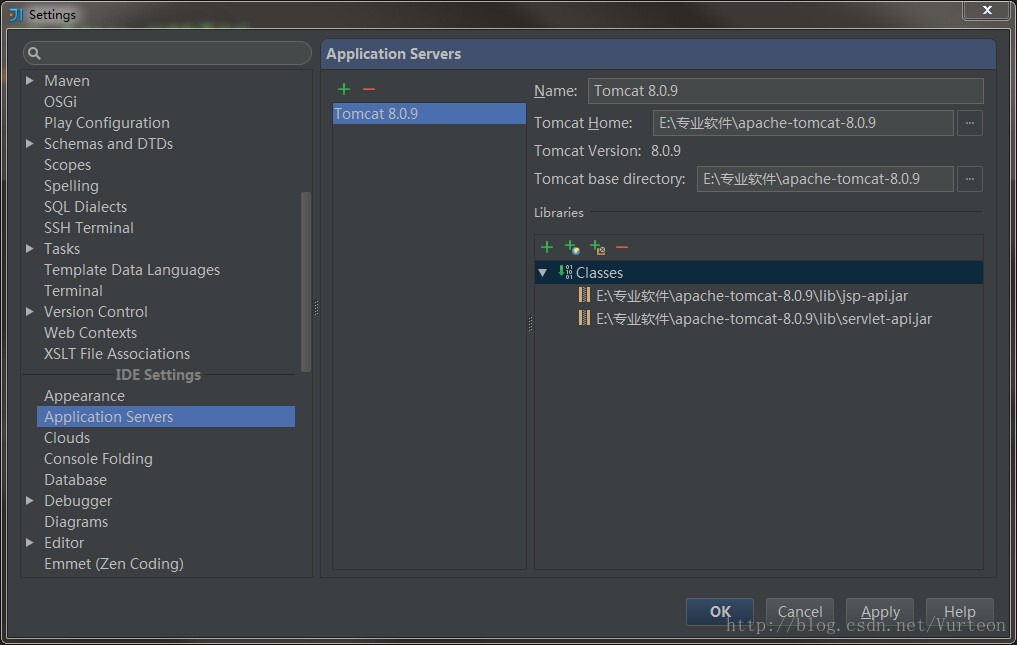Expand the Maven settings node
The image size is (1017, 645).
(x=30, y=80)
